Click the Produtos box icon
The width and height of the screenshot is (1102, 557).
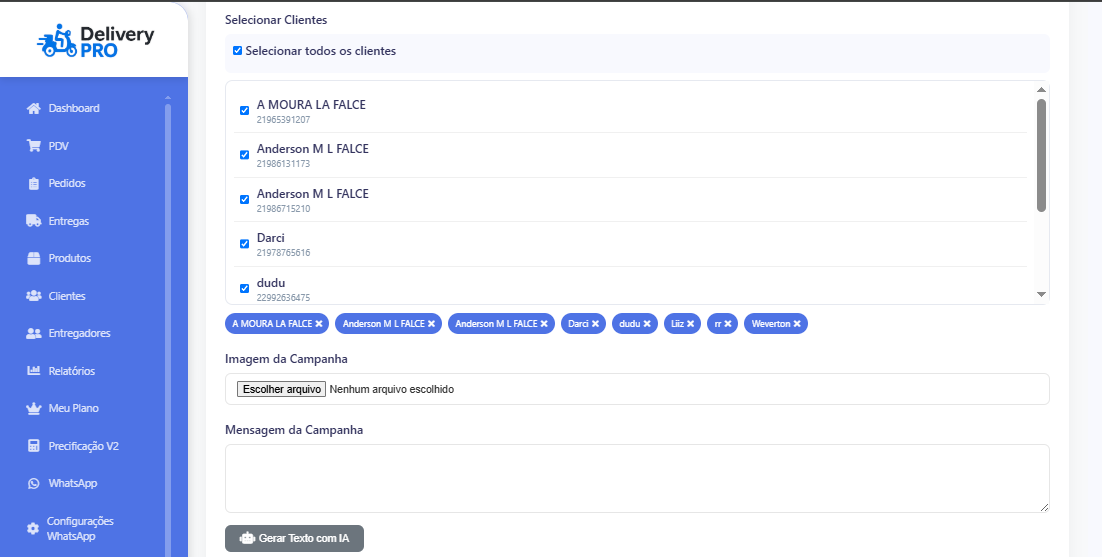[x=33, y=258]
